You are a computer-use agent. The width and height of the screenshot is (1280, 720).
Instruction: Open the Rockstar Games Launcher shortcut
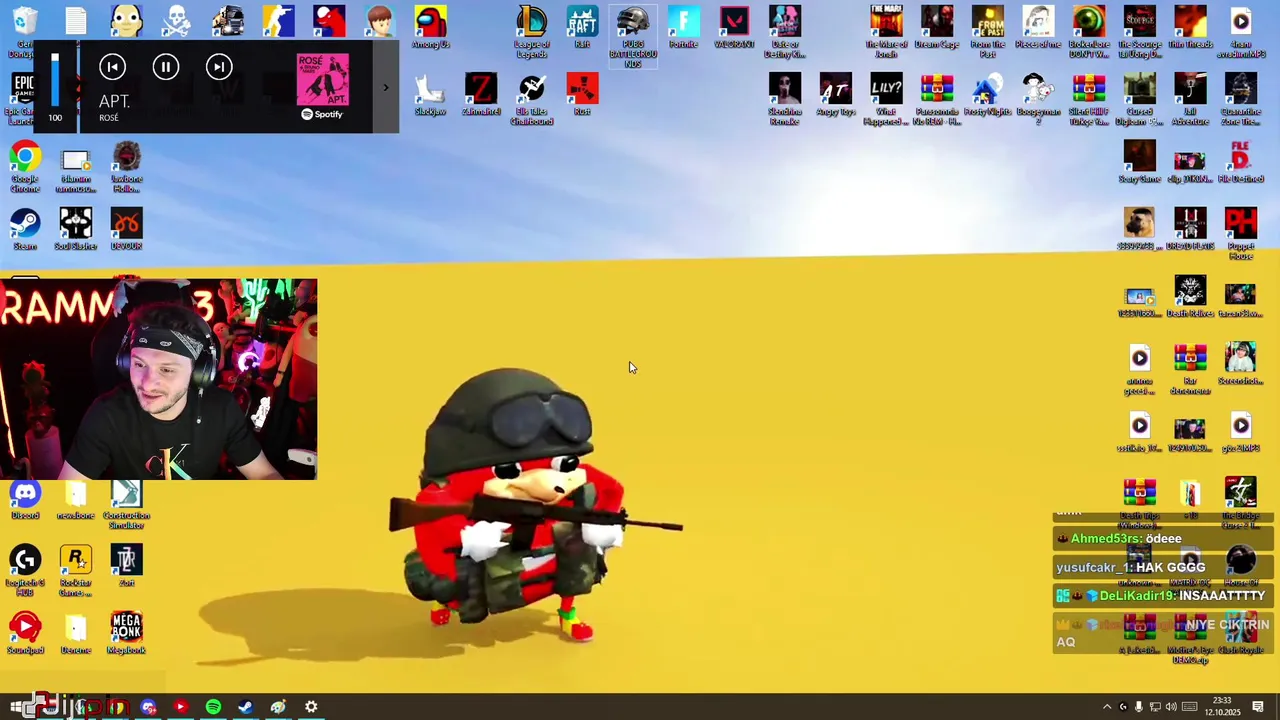76,571
